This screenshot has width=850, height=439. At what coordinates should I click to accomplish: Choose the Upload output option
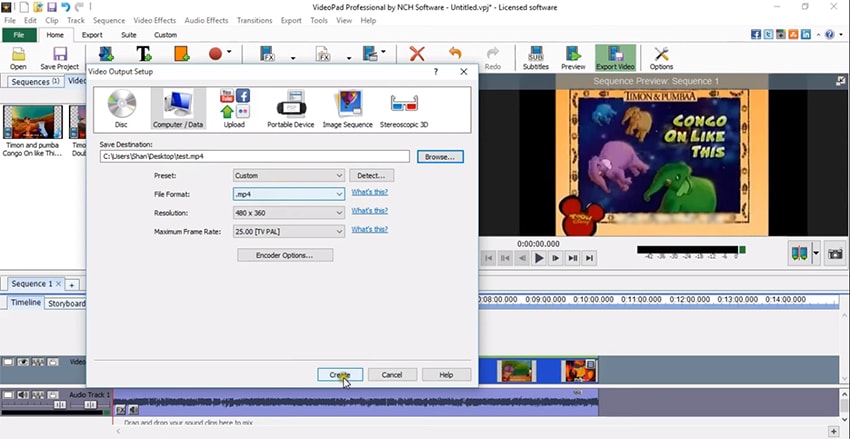click(234, 109)
